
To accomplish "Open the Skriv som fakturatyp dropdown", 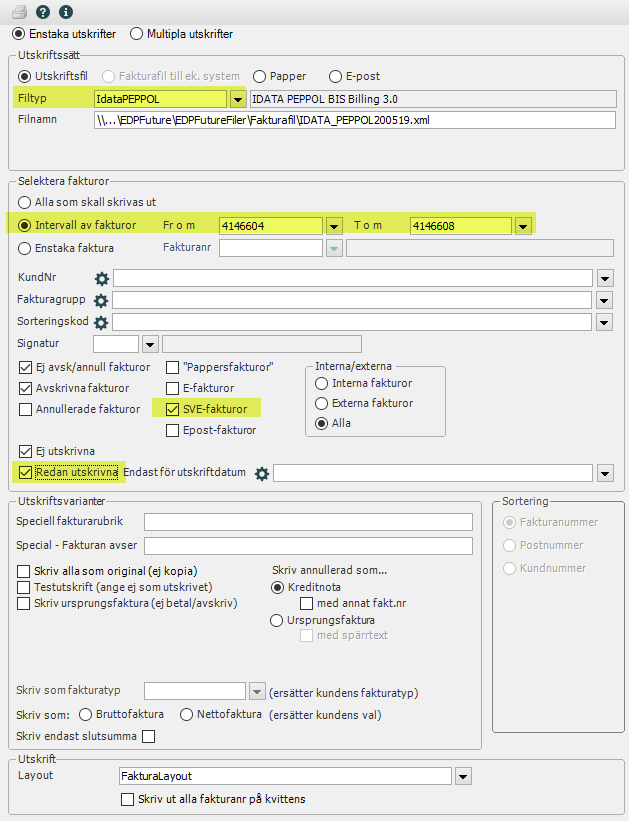I will pos(257,692).
